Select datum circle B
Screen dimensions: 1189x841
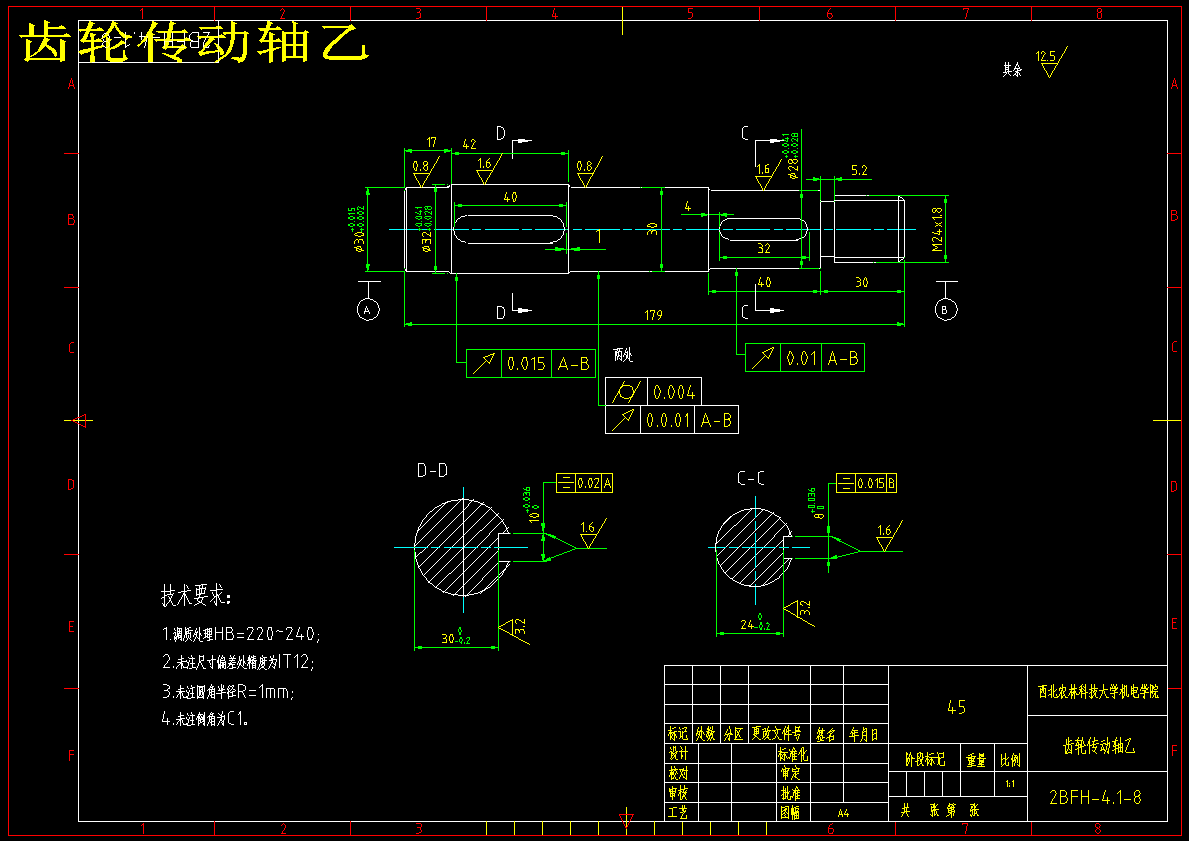945,309
